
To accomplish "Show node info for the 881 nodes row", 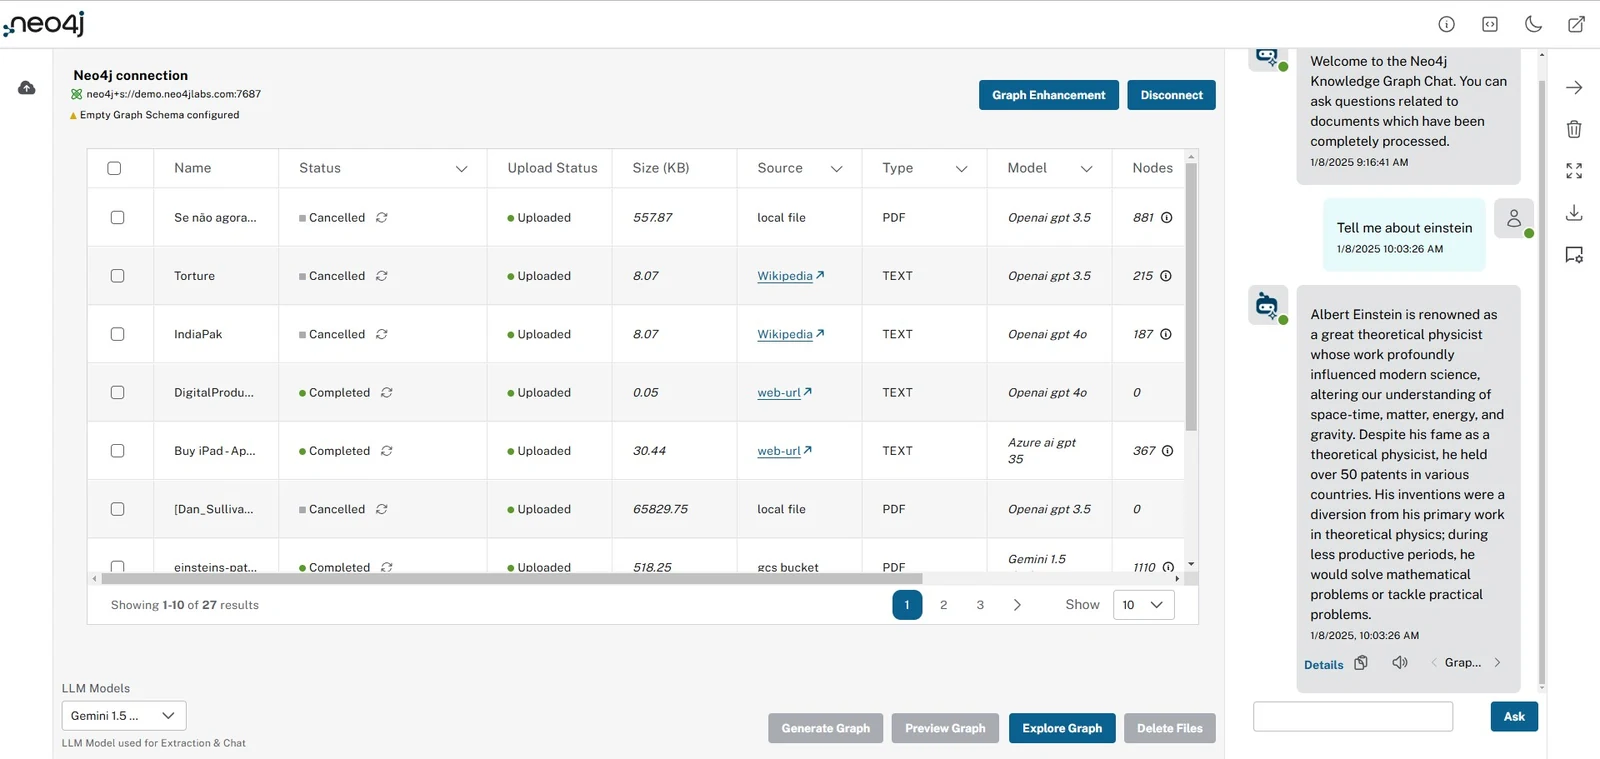I will pyautogui.click(x=1166, y=218).
